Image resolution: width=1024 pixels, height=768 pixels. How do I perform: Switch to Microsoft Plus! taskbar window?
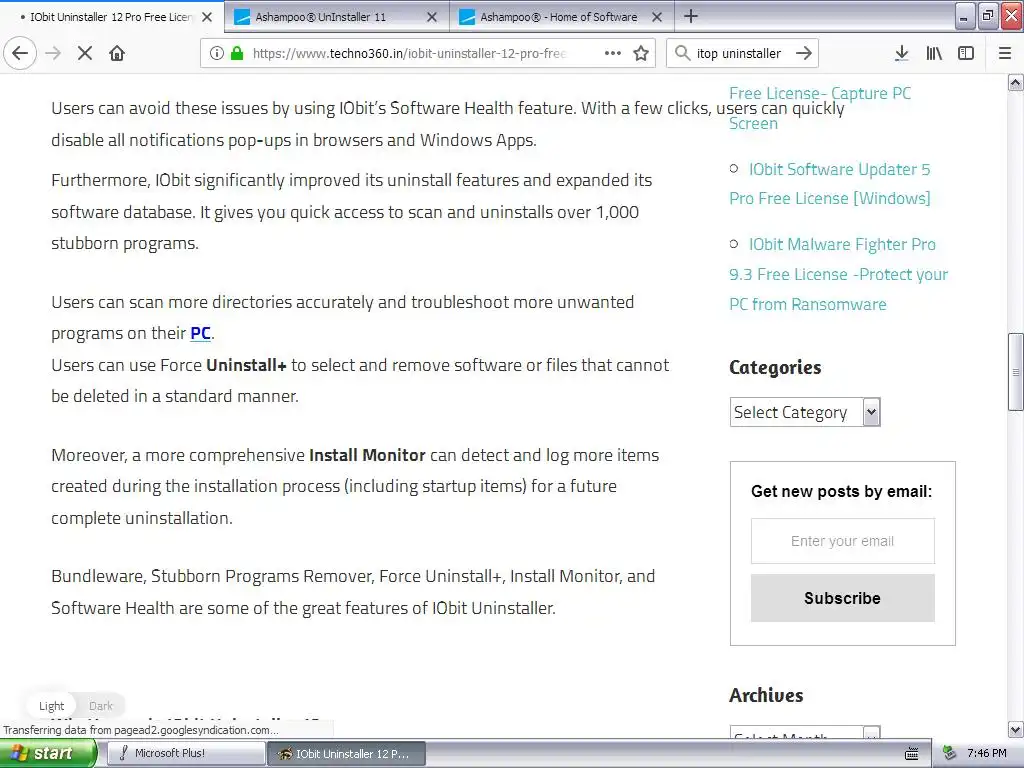coord(185,754)
